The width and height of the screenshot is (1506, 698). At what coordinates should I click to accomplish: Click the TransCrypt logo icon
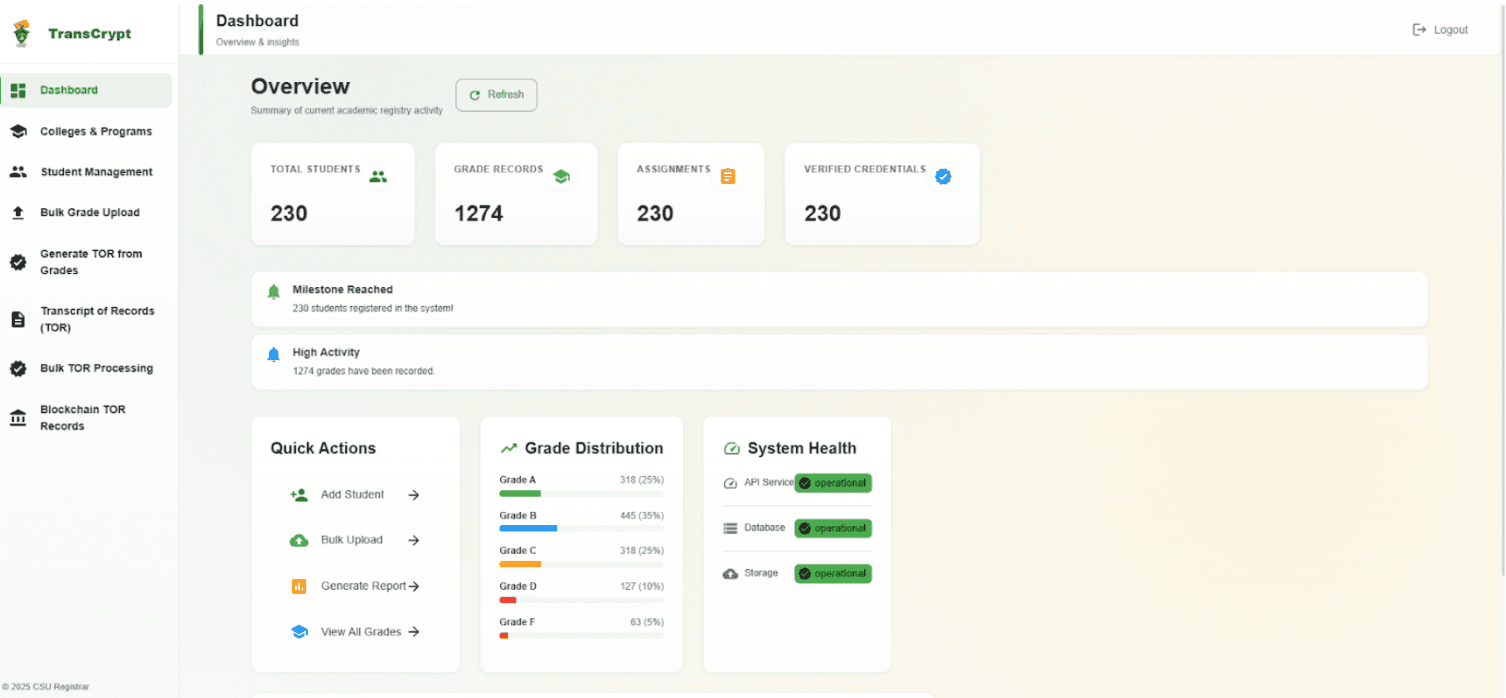pos(21,34)
